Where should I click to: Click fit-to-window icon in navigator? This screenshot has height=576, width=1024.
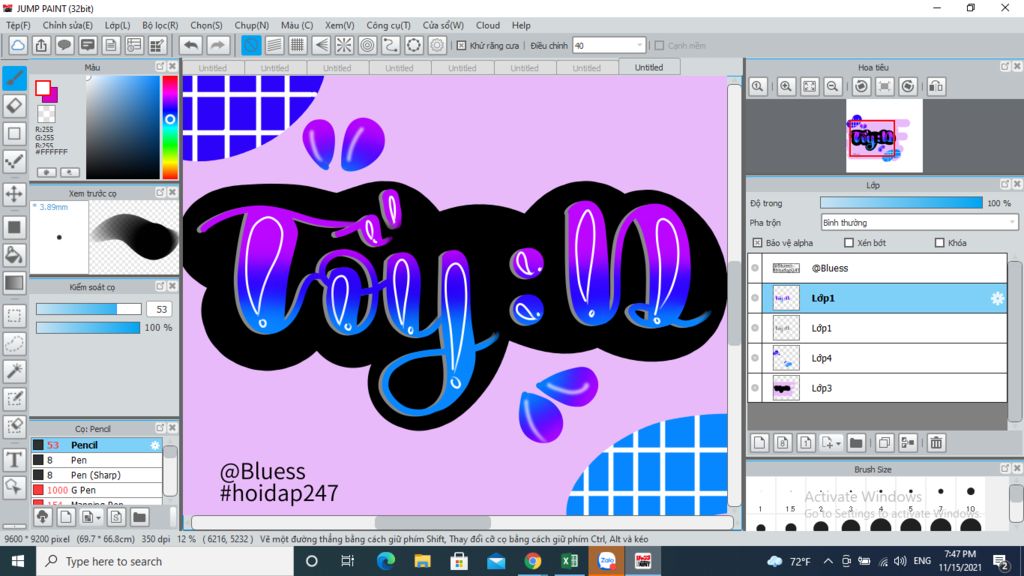(809, 86)
